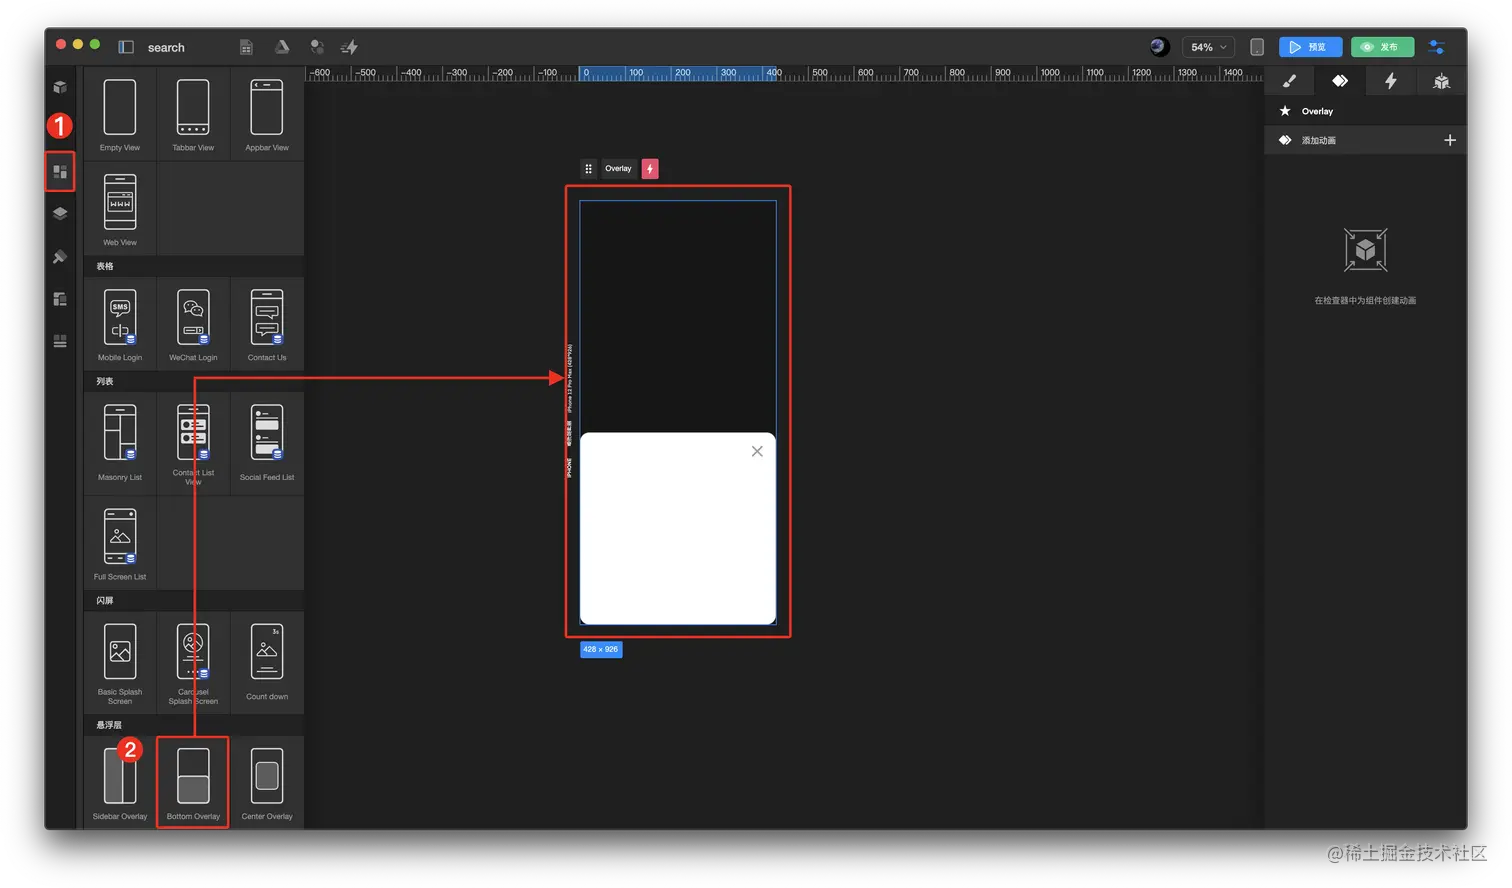Select the Mobile Login template
Viewport: 1512px width, 888px height.
[120, 324]
